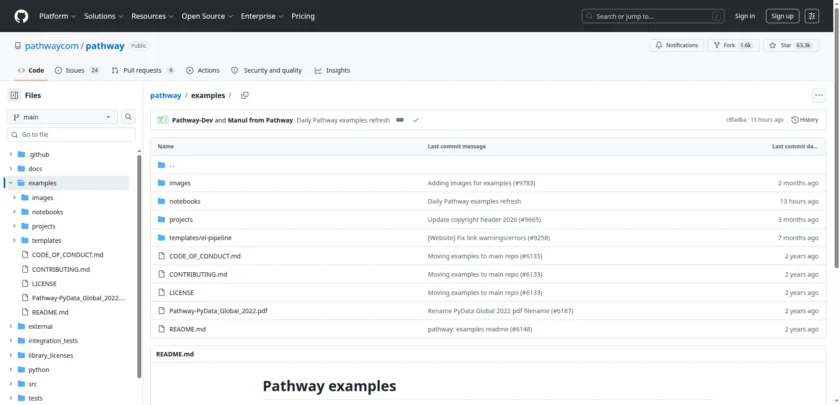Click the parent directory folder icon
This screenshot has width=840, height=405.
click(x=161, y=165)
